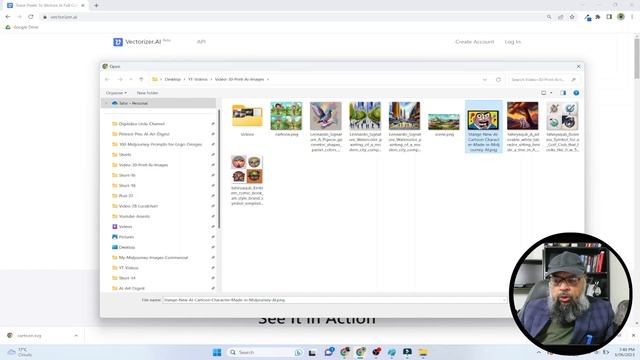Image resolution: width=640 pixels, height=360 pixels.
Task: Click the Chrome back navigation arrow
Action: point(8,17)
